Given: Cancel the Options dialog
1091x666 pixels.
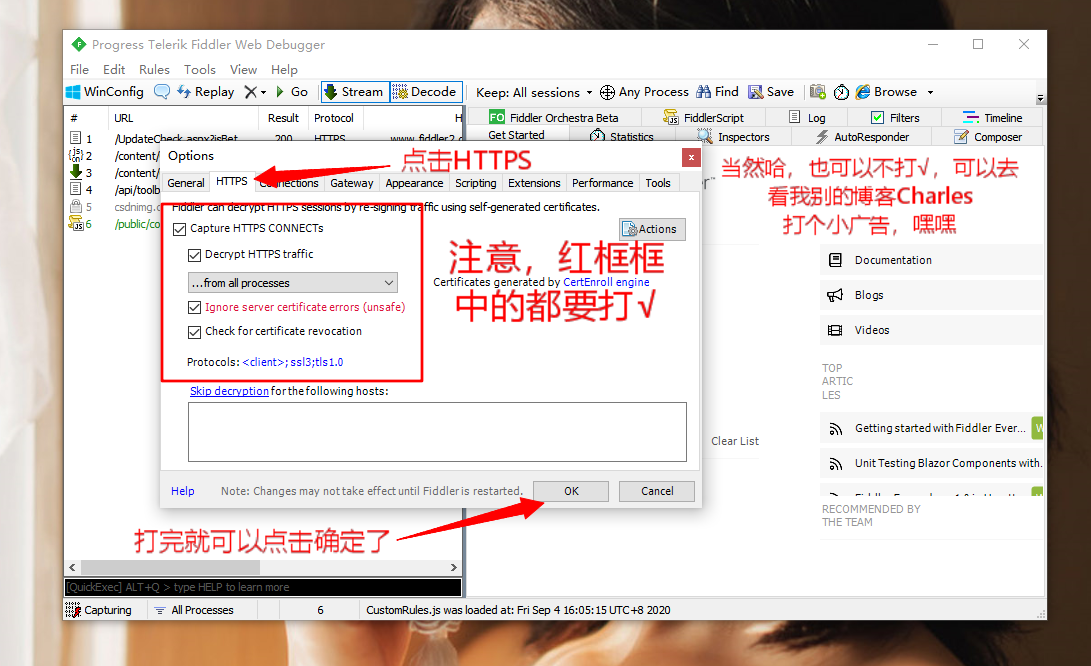Looking at the screenshot, I should point(657,491).
